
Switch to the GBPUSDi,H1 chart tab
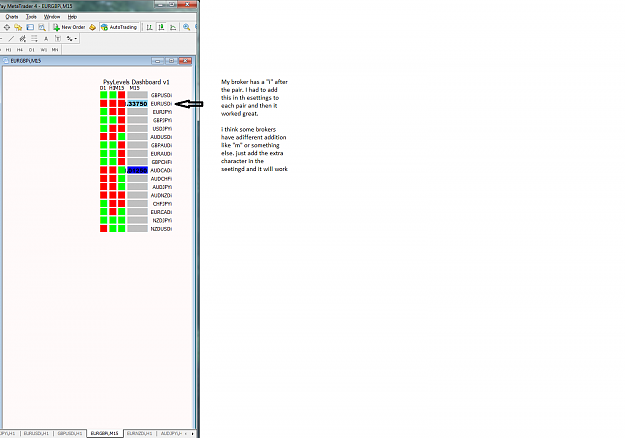(70, 433)
